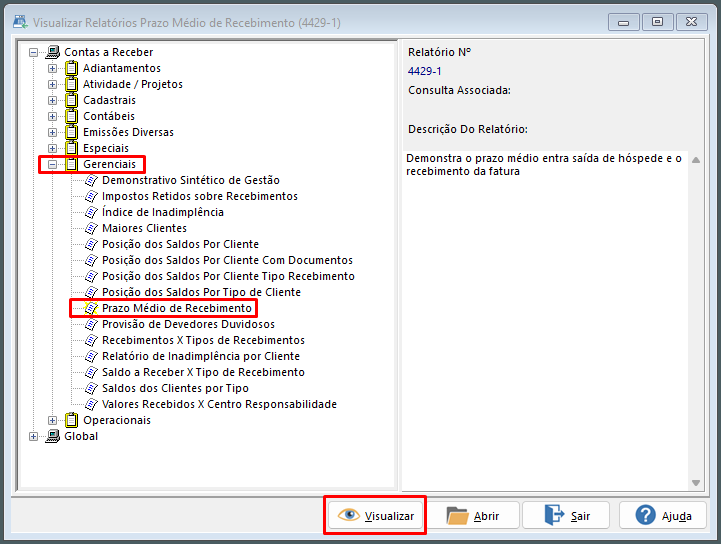Select Posição dos Saldos Por Tipo de Cliente
This screenshot has height=544, width=721.
(201, 292)
